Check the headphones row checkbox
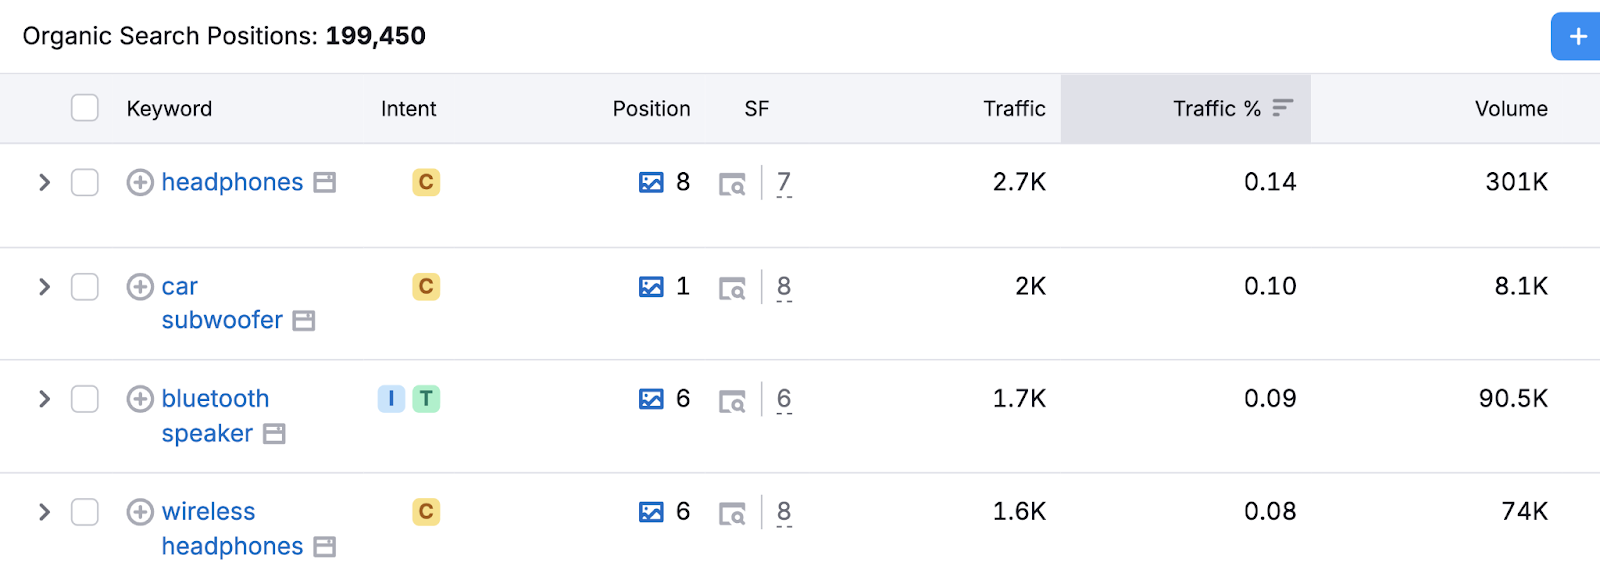Viewport: 1600px width, 584px height. [x=85, y=182]
